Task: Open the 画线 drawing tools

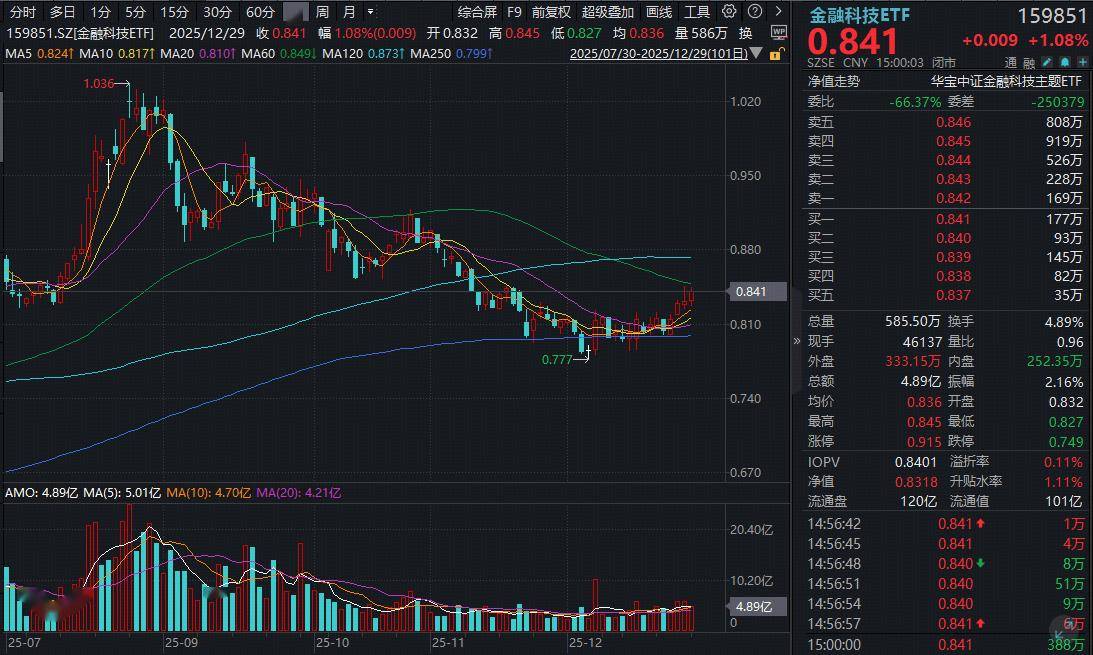Action: point(659,12)
